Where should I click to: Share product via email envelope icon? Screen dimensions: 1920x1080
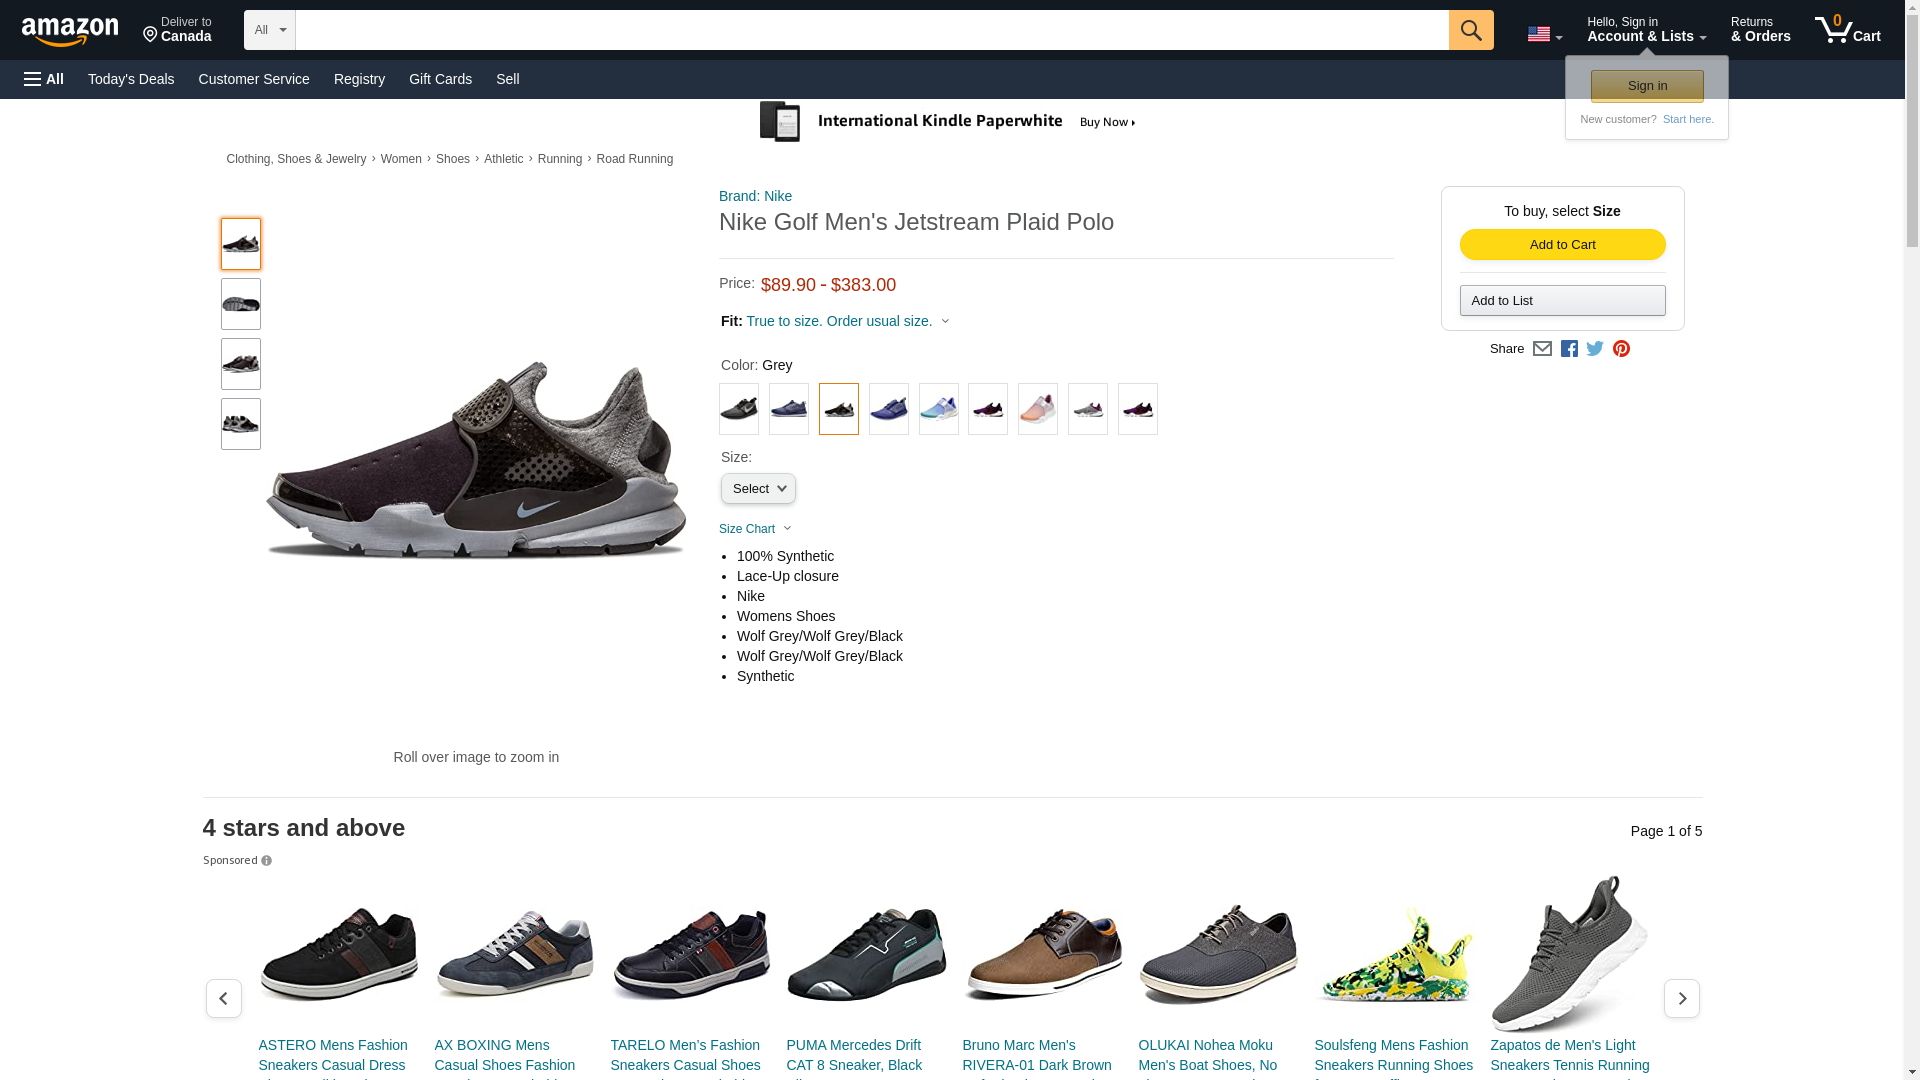pos(1542,349)
